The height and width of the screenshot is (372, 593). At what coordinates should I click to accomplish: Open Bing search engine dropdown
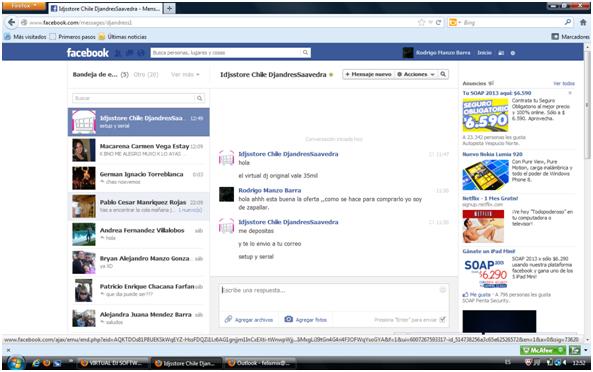click(455, 22)
